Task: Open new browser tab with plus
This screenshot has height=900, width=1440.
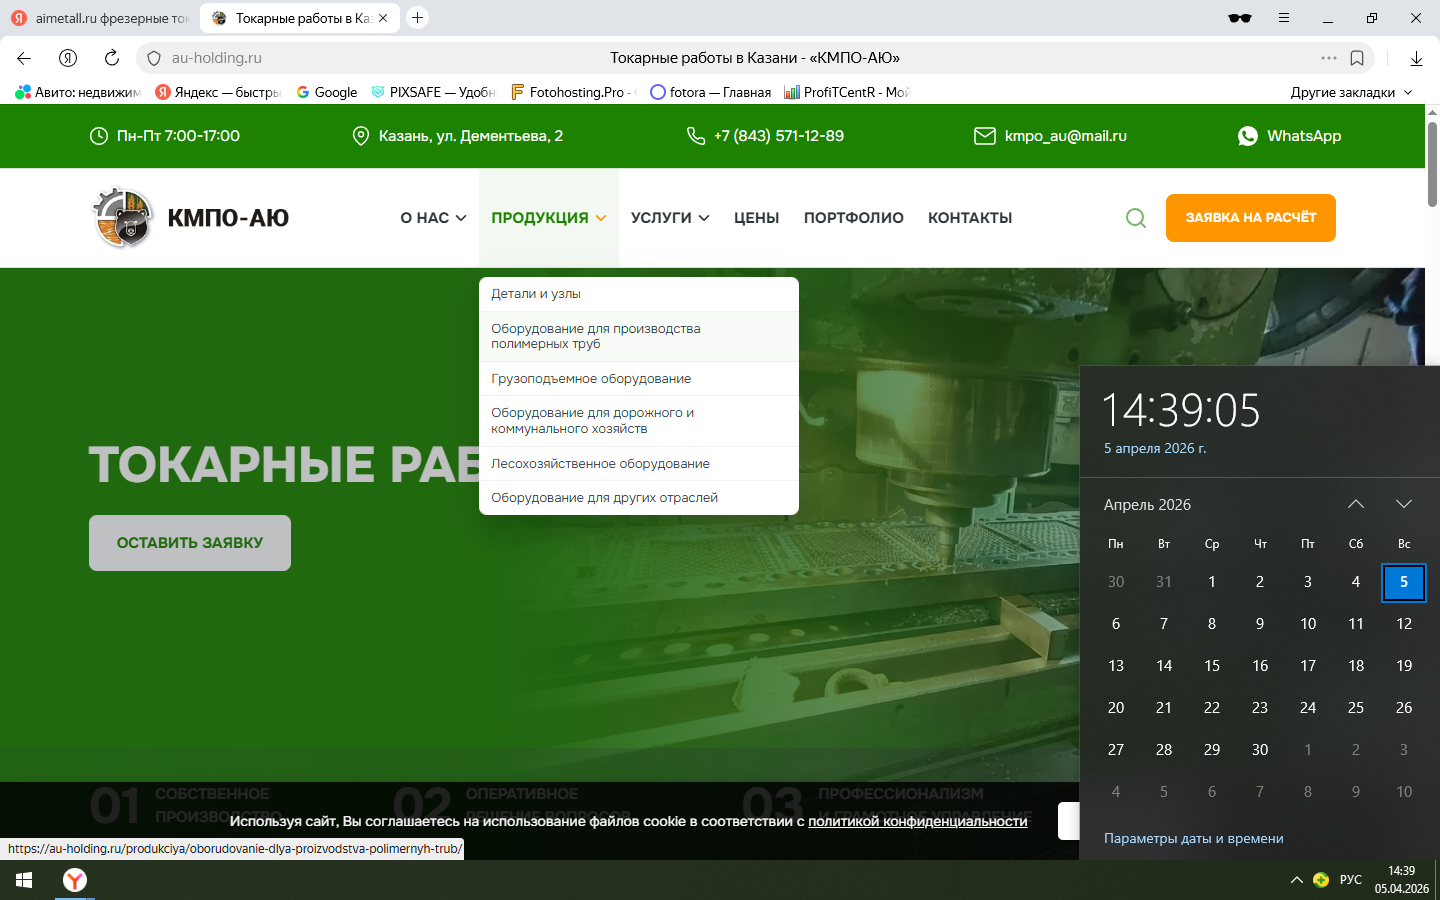Action: (418, 18)
